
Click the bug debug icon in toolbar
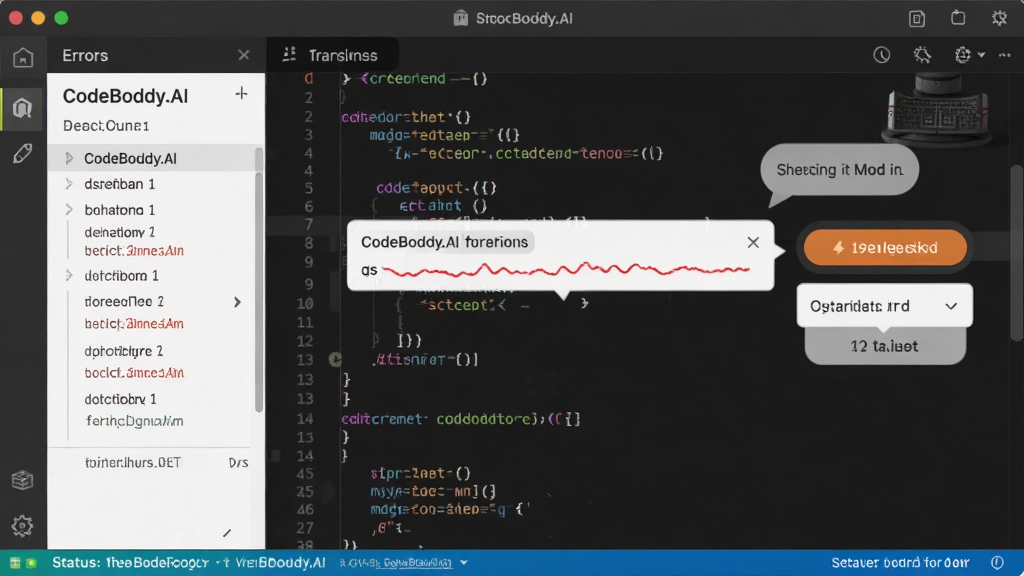(x=922, y=56)
